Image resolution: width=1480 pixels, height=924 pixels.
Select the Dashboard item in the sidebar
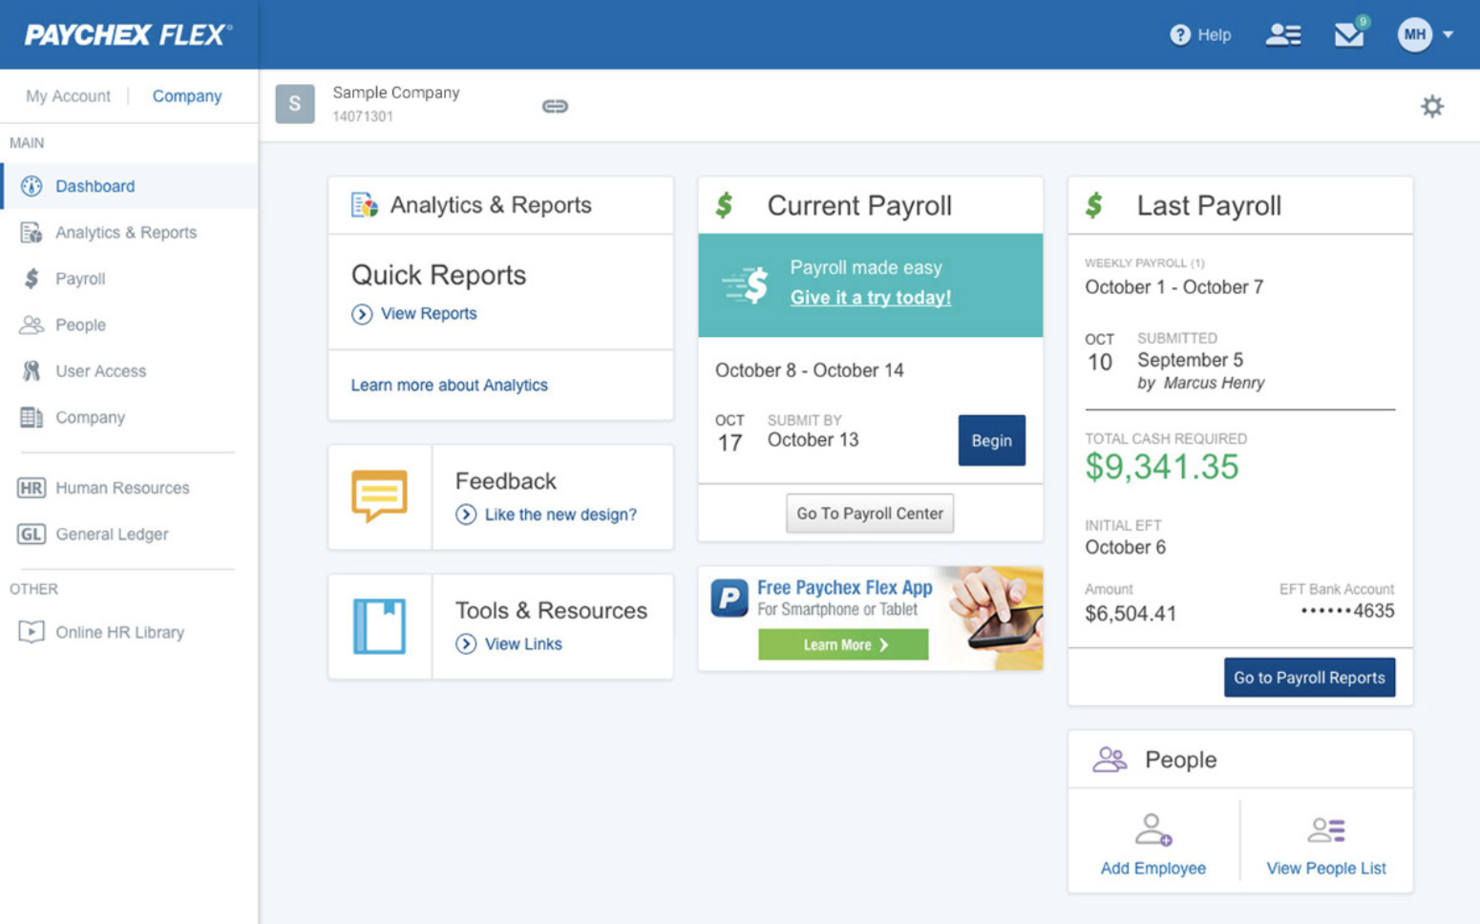click(x=95, y=185)
